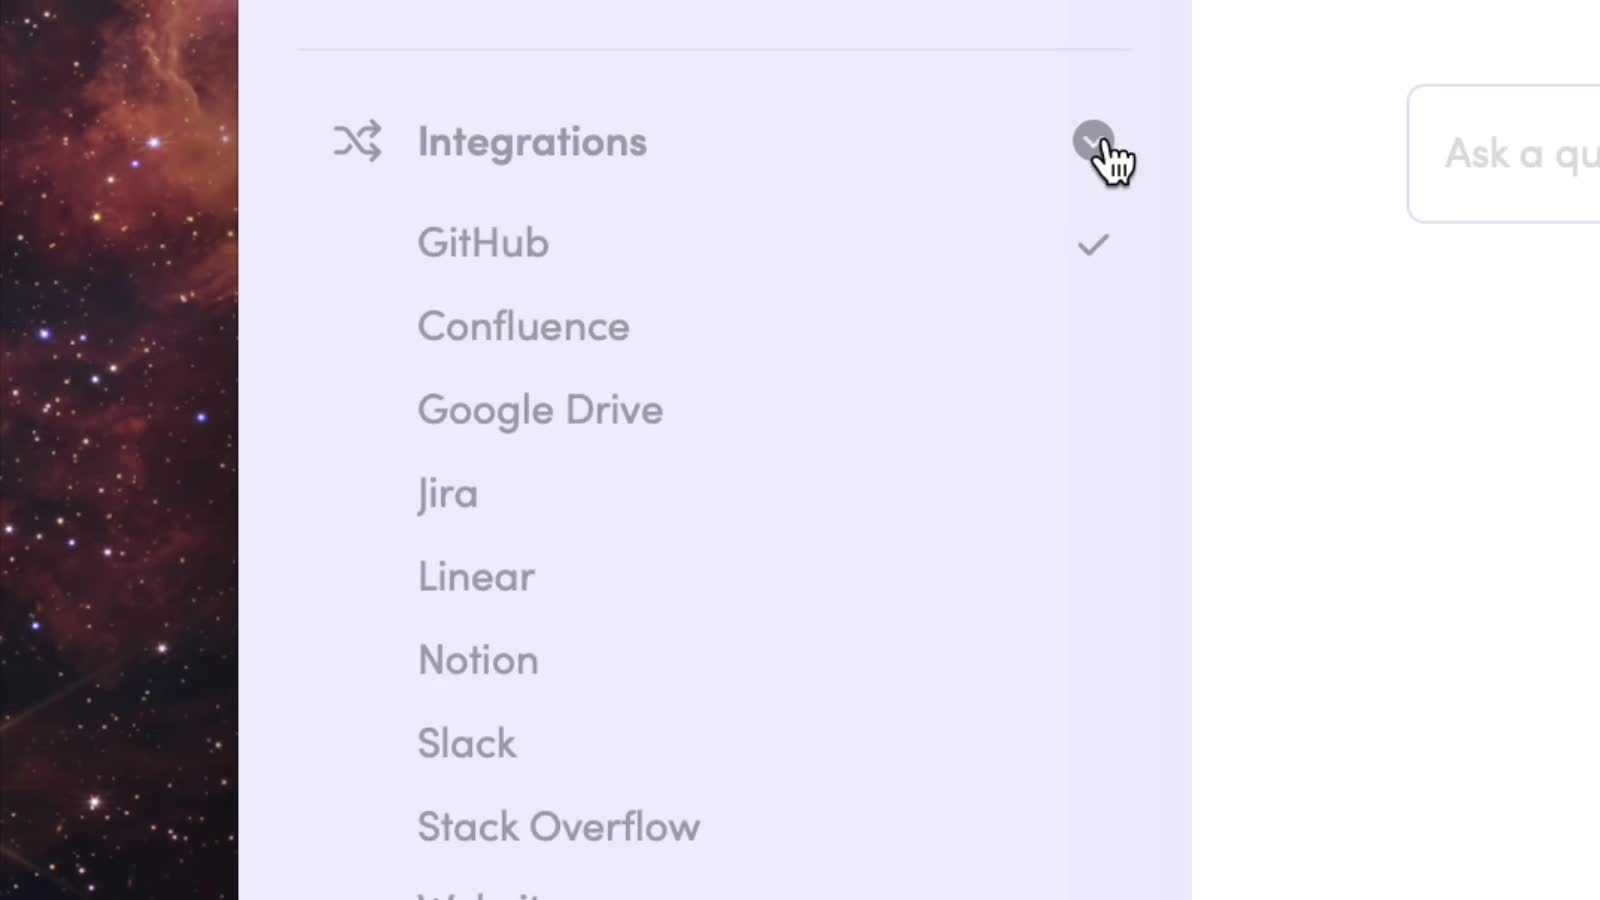Click the Integrations section heading
This screenshot has height=900, width=1600.
coord(532,142)
